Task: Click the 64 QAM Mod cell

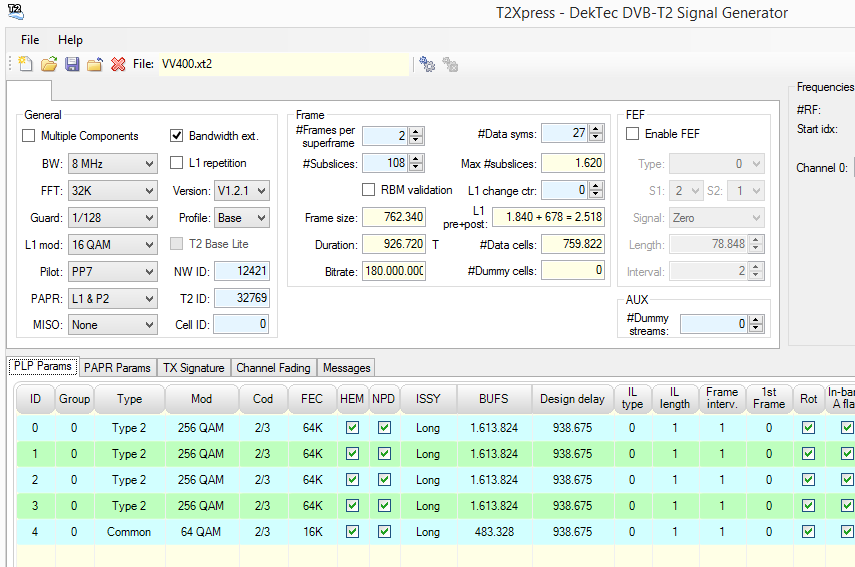Action: click(x=201, y=532)
